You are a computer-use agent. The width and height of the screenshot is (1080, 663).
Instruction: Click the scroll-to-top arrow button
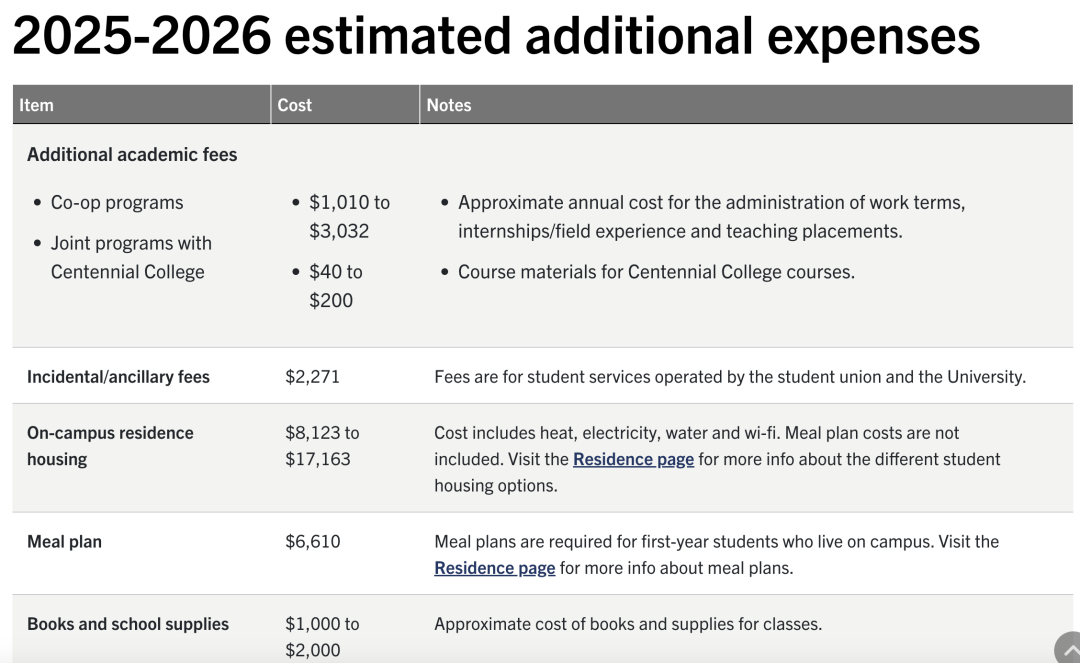pyautogui.click(x=1068, y=649)
